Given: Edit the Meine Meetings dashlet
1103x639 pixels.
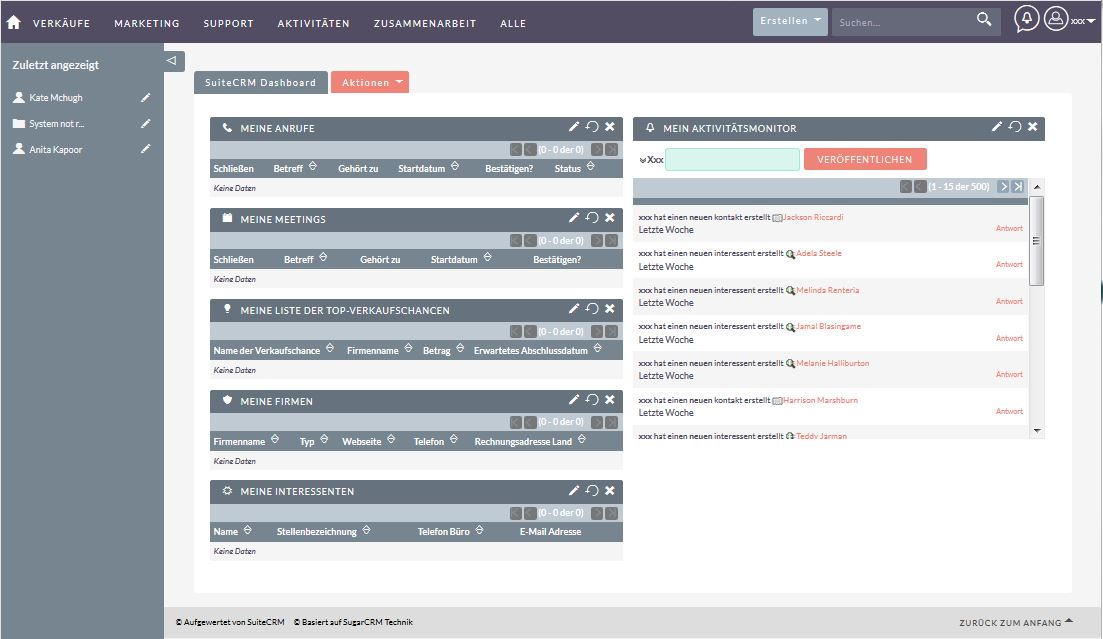Looking at the screenshot, I should (574, 217).
